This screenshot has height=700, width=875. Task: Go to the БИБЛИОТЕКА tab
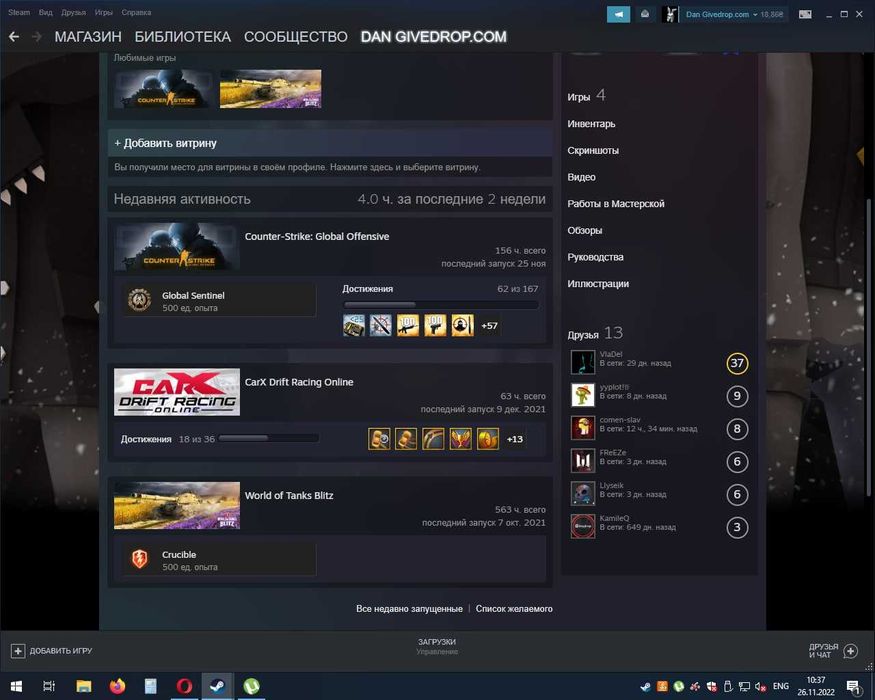click(x=182, y=37)
